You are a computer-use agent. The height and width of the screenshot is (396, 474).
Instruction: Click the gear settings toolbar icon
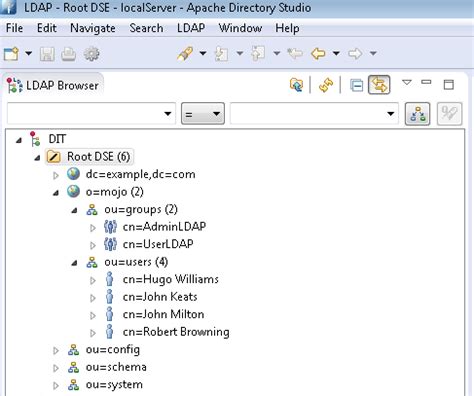[91, 54]
